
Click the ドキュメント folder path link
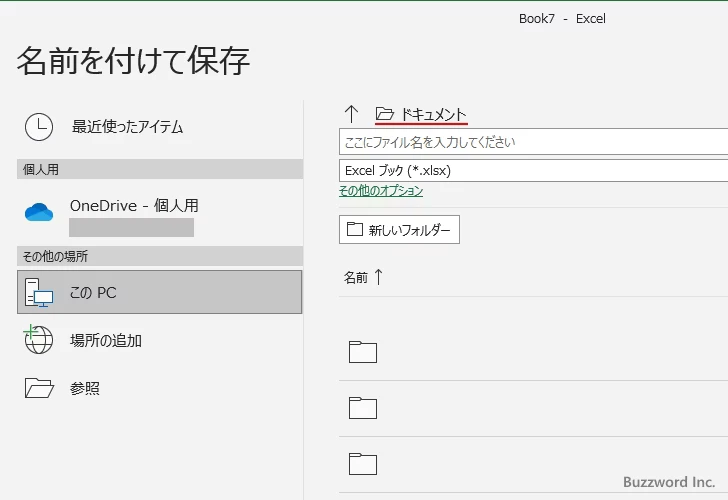(421, 114)
